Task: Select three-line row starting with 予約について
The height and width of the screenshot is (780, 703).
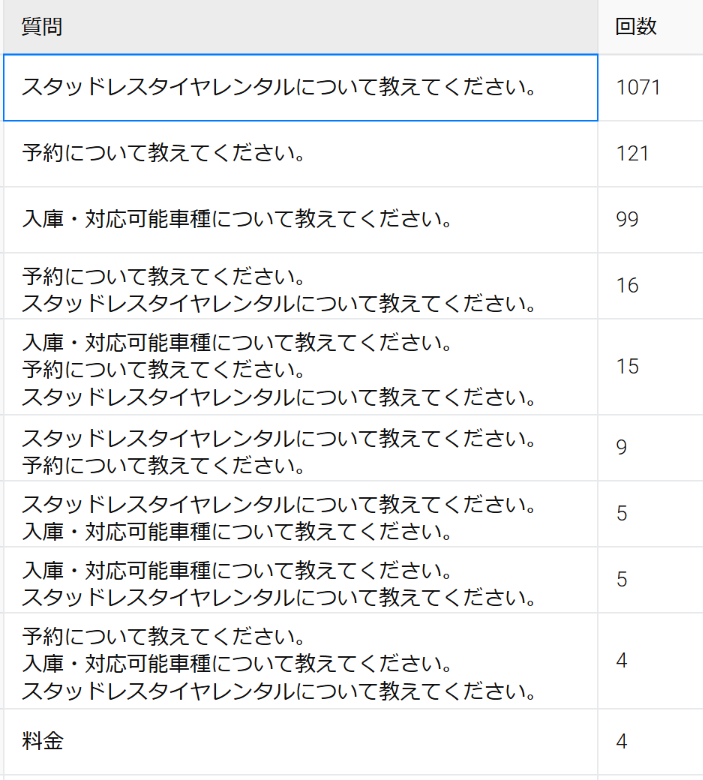Action: pos(300,663)
